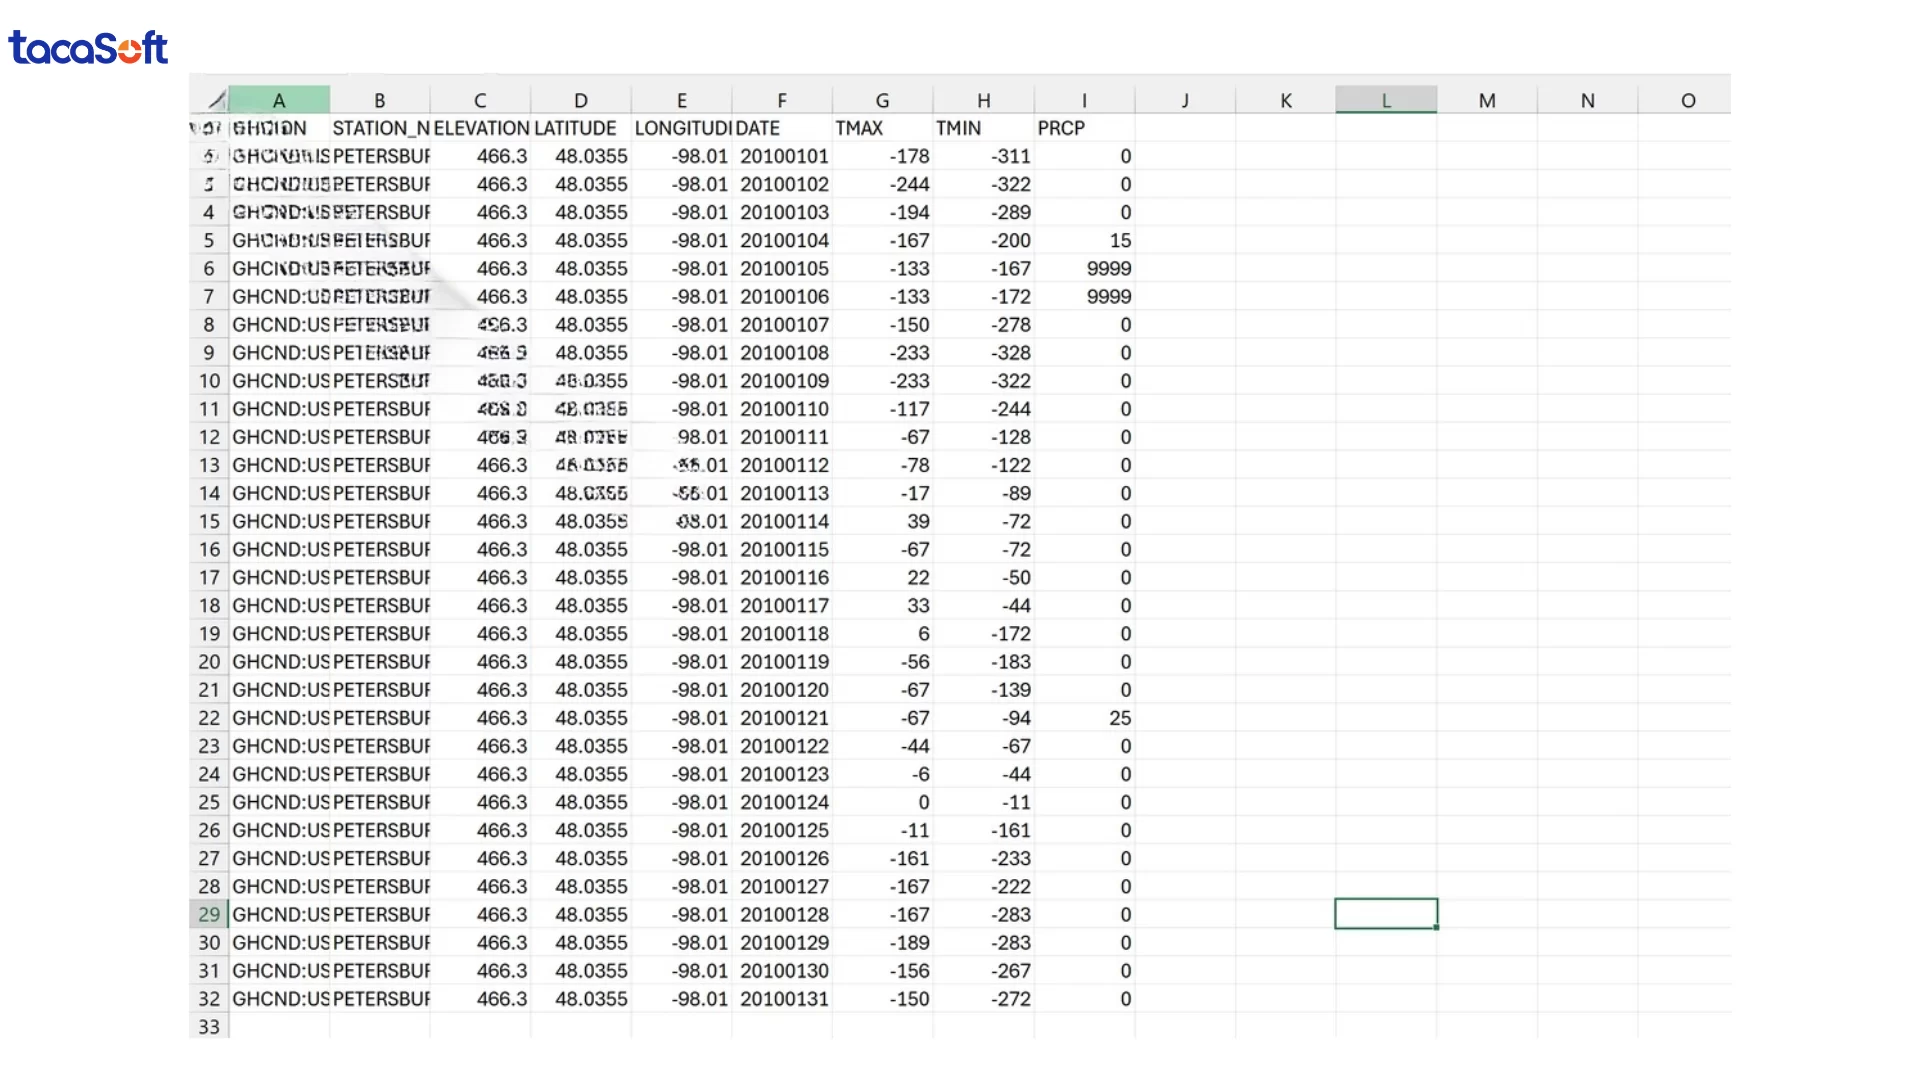Click TMAX cell 6 in row 19
The width and height of the screenshot is (1920, 1080).
pos(883,633)
